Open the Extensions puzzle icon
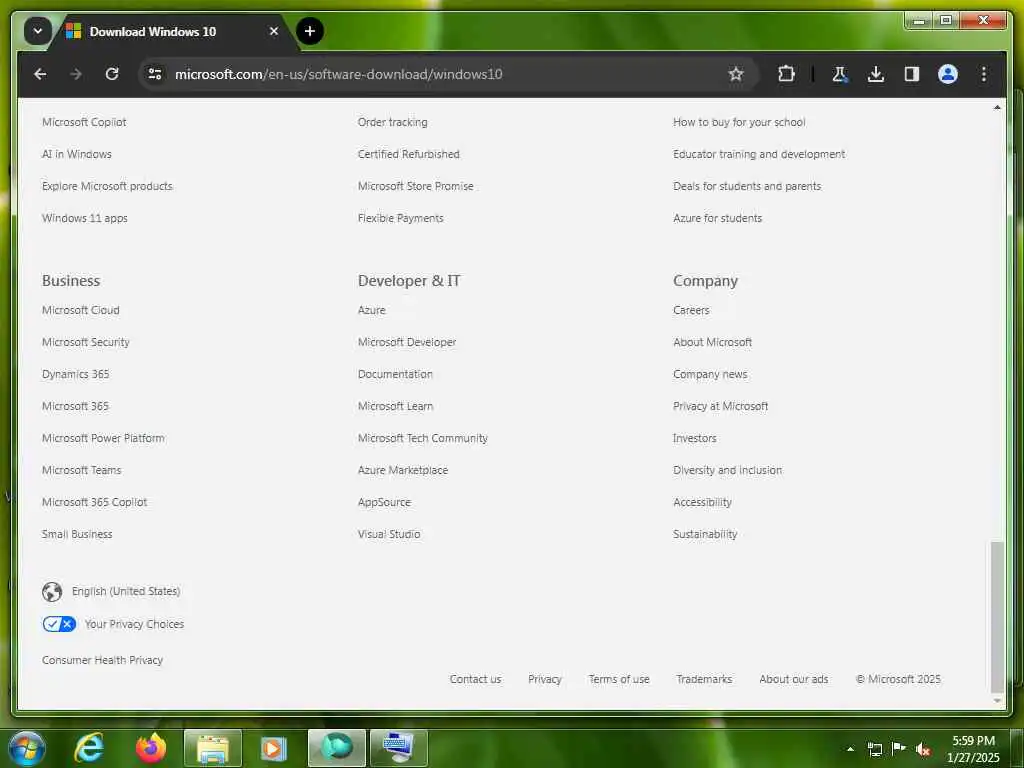Screen dimensions: 1024x768 pyautogui.click(x=786, y=74)
